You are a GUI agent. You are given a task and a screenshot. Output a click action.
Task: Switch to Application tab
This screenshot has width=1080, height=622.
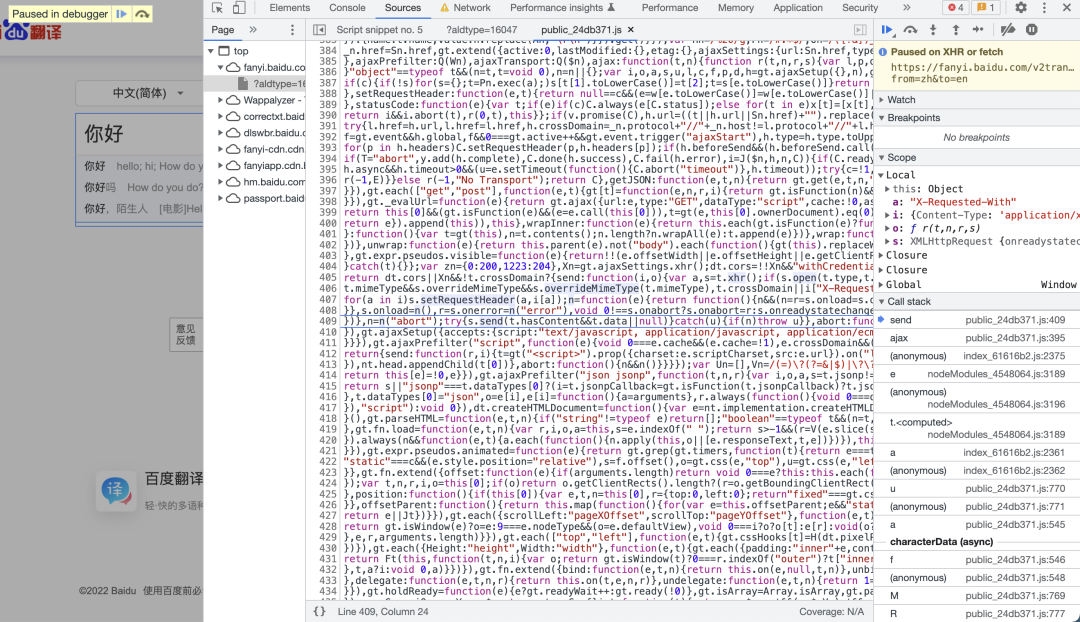point(798,8)
